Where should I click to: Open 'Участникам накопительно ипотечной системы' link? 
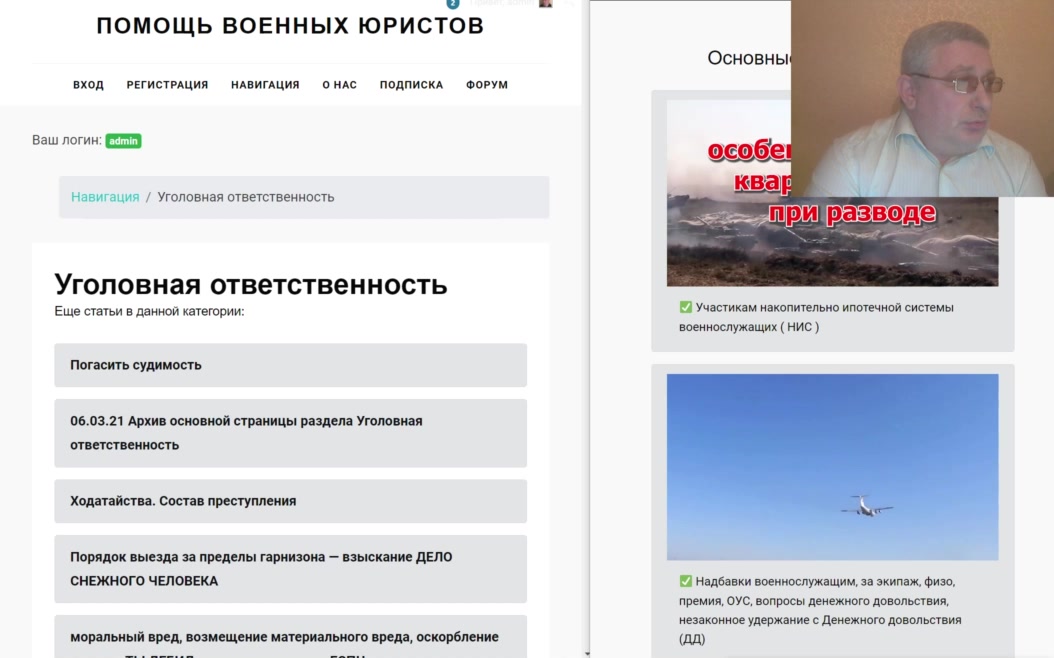coord(817,317)
